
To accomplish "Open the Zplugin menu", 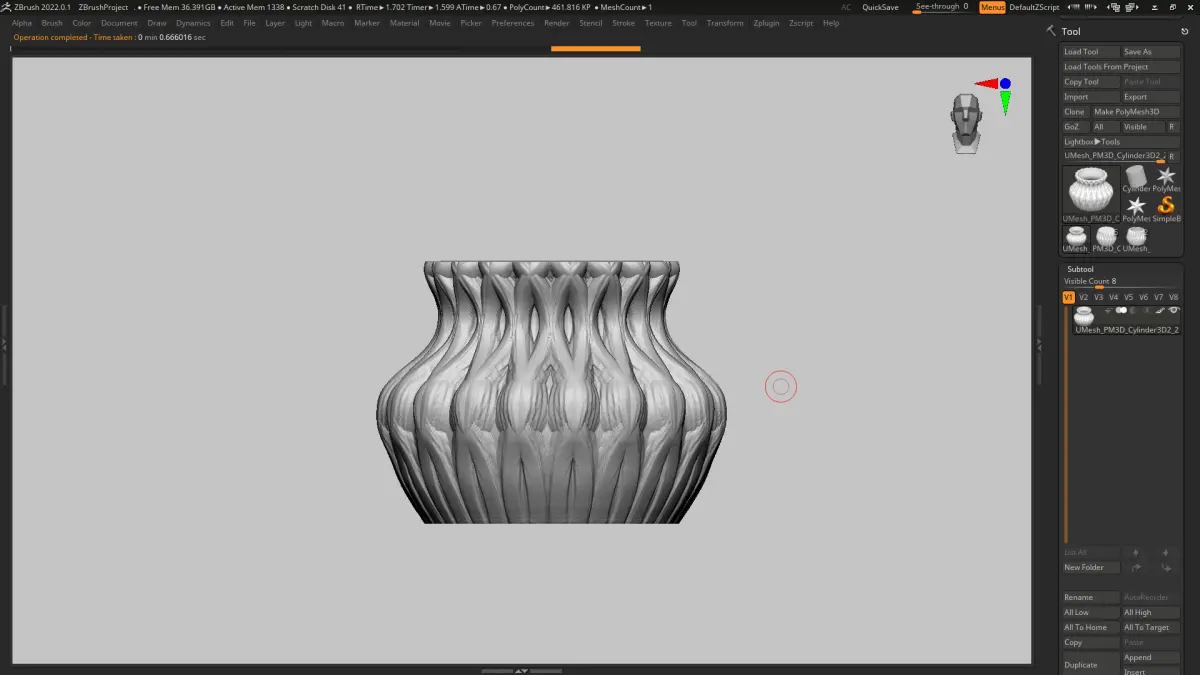I will click(x=767, y=23).
